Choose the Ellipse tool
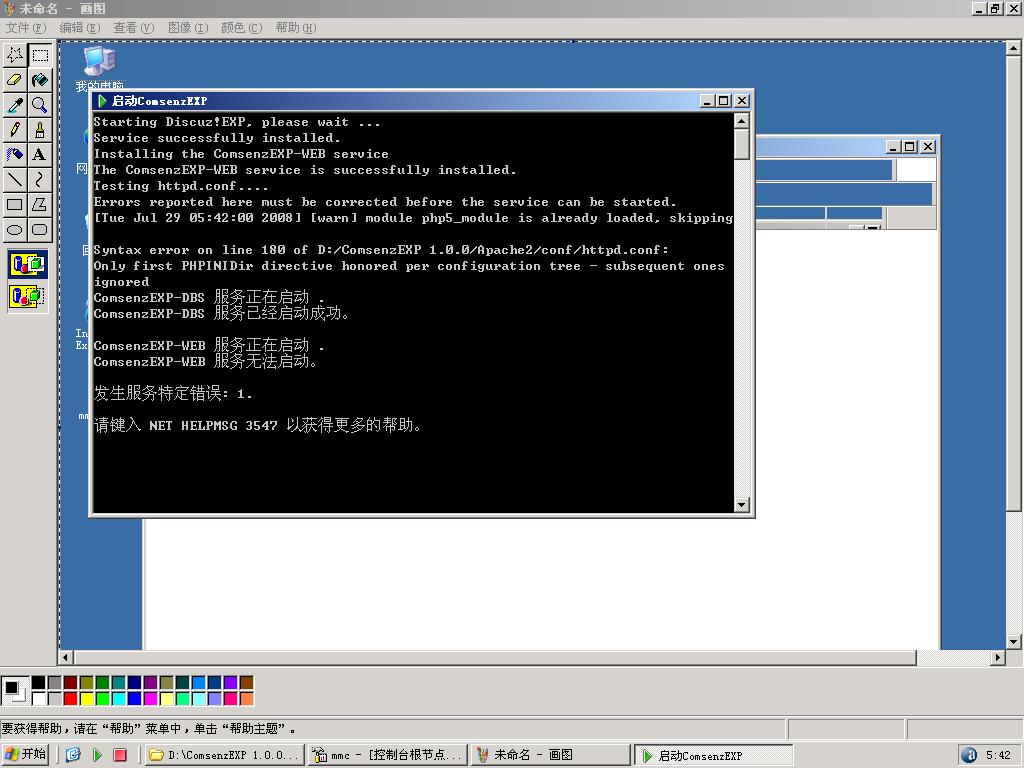The image size is (1024, 768). click(x=15, y=229)
